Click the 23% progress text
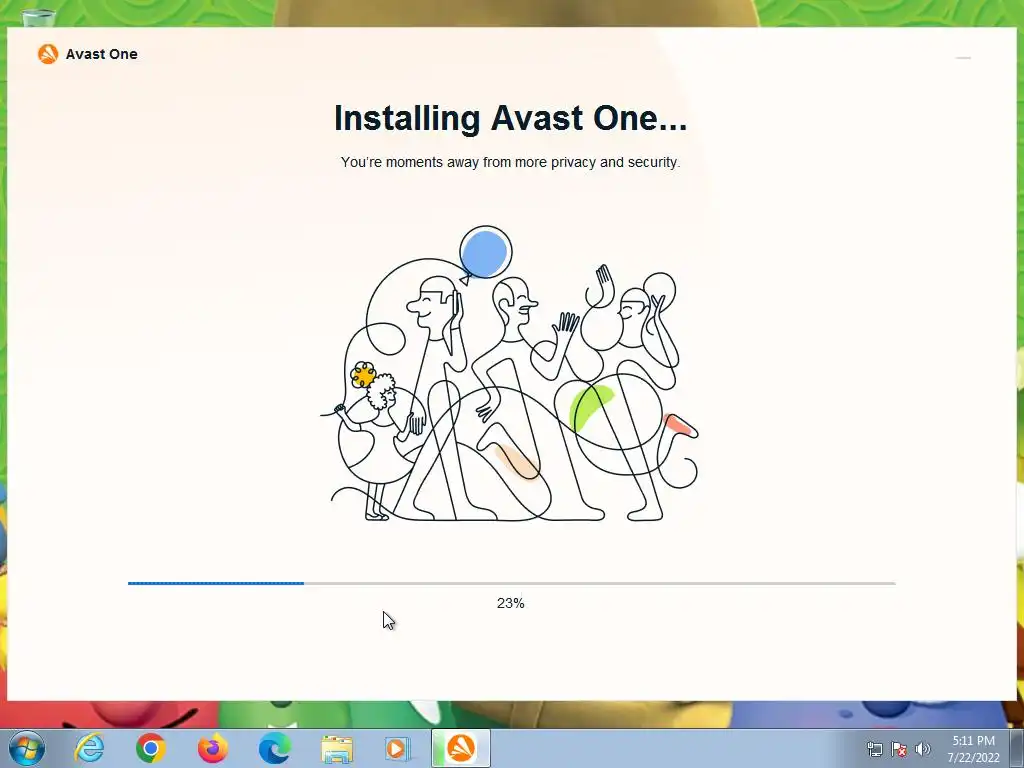This screenshot has width=1024, height=768. coord(511,603)
